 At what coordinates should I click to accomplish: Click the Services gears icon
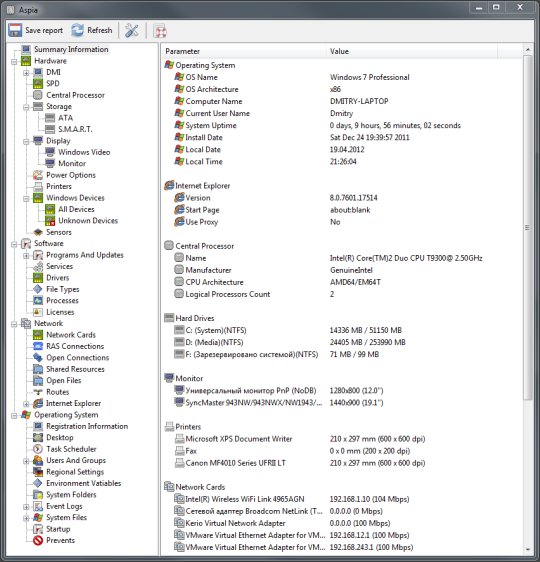tap(38, 266)
